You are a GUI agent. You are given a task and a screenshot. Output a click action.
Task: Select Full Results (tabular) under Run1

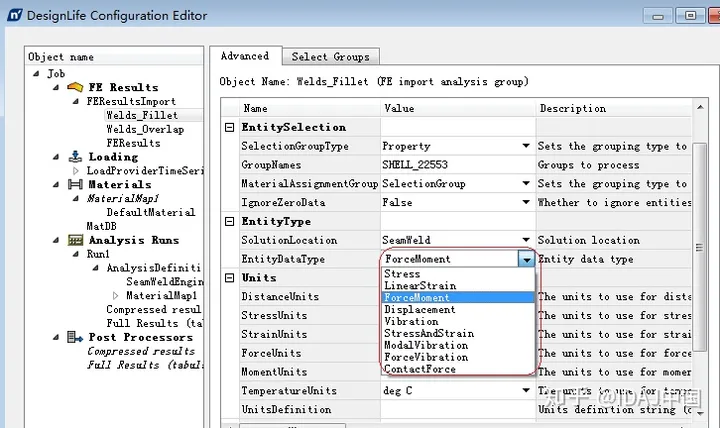(x=154, y=323)
